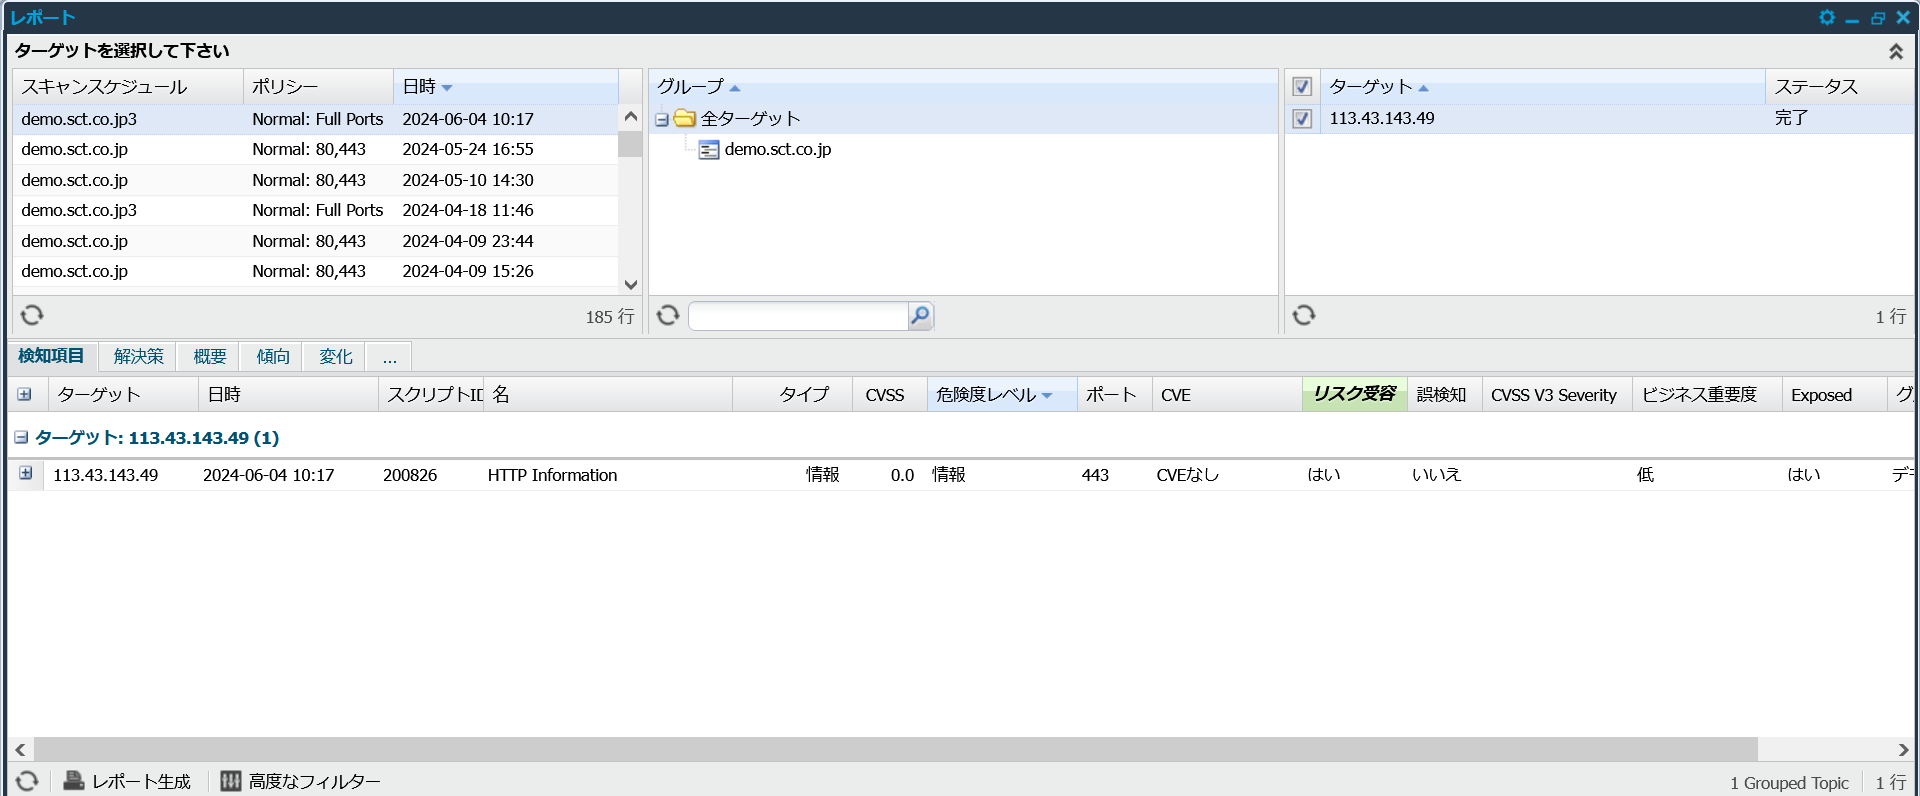Open the 変化 tab
Image resolution: width=1920 pixels, height=796 pixels.
tap(335, 356)
